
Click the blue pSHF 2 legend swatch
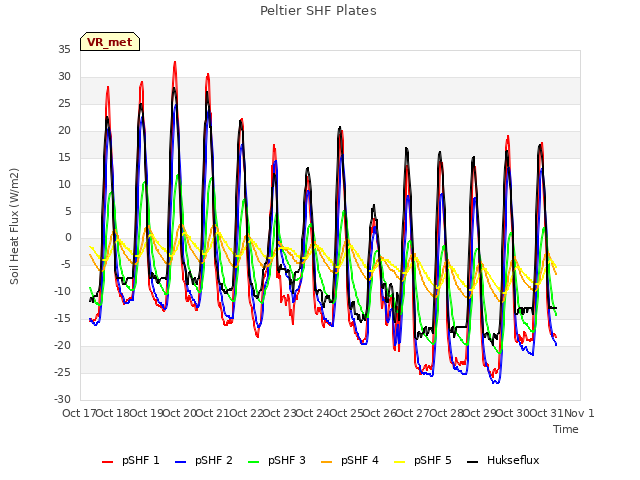tap(180, 462)
